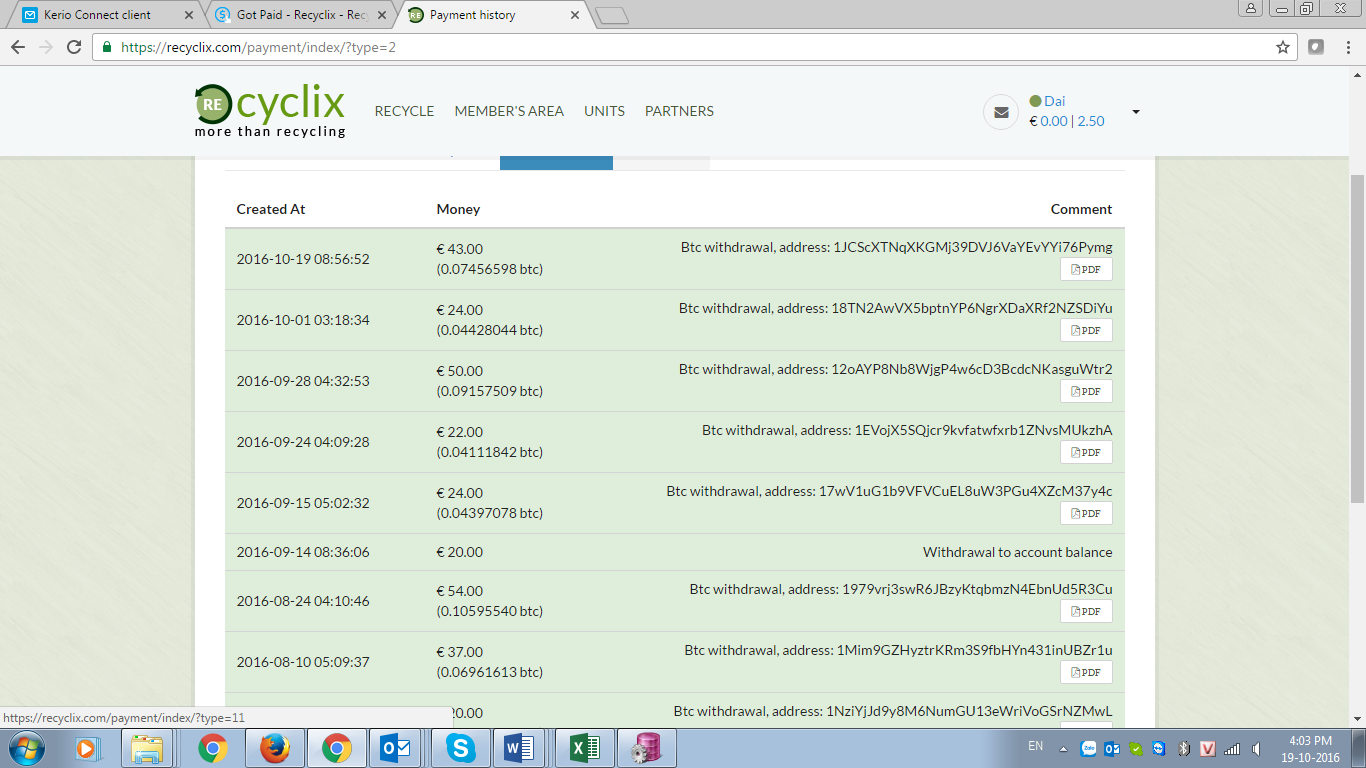Show hidden system tray icons
Screen dimensions: 1366x768
(x=1063, y=748)
